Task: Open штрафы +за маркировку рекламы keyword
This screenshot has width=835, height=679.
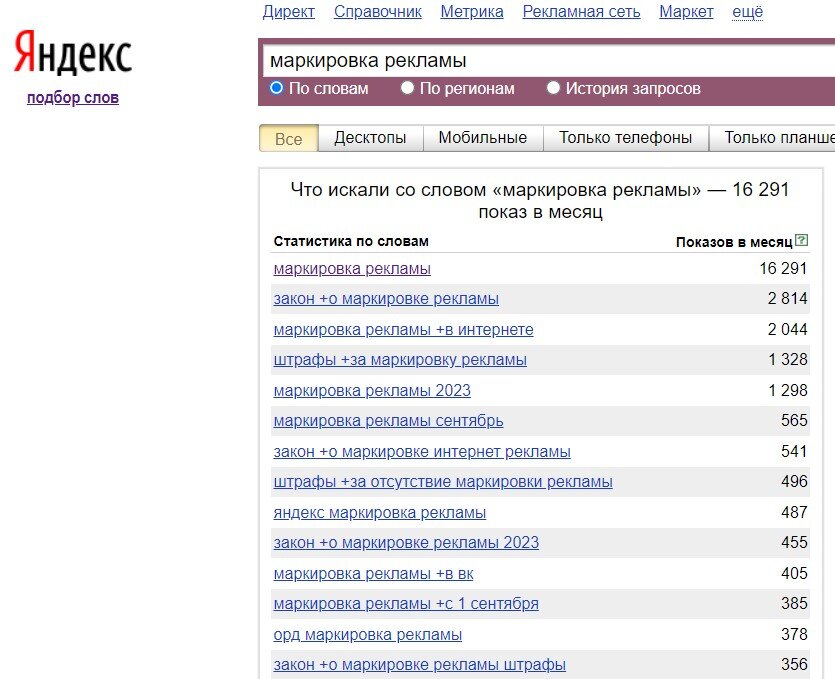Action: pyautogui.click(x=400, y=360)
